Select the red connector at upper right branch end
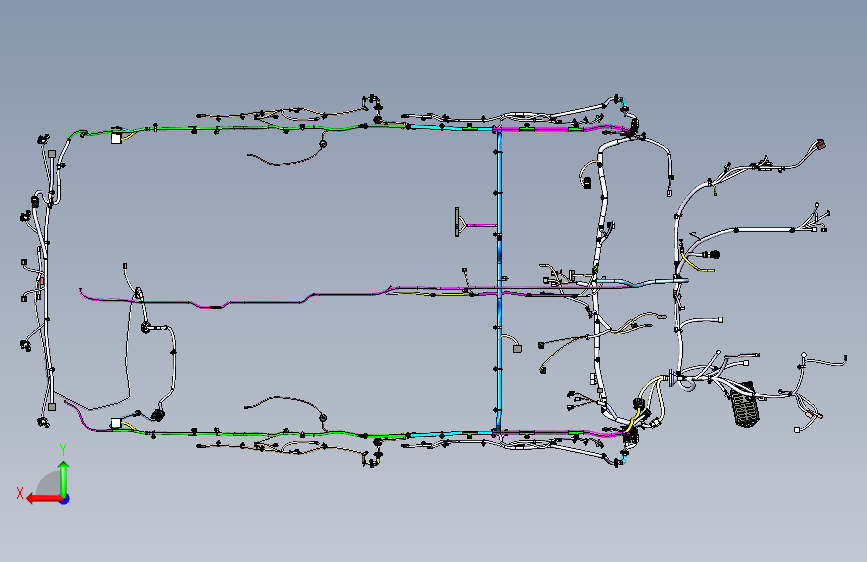This screenshot has height=562, width=867. point(821,144)
